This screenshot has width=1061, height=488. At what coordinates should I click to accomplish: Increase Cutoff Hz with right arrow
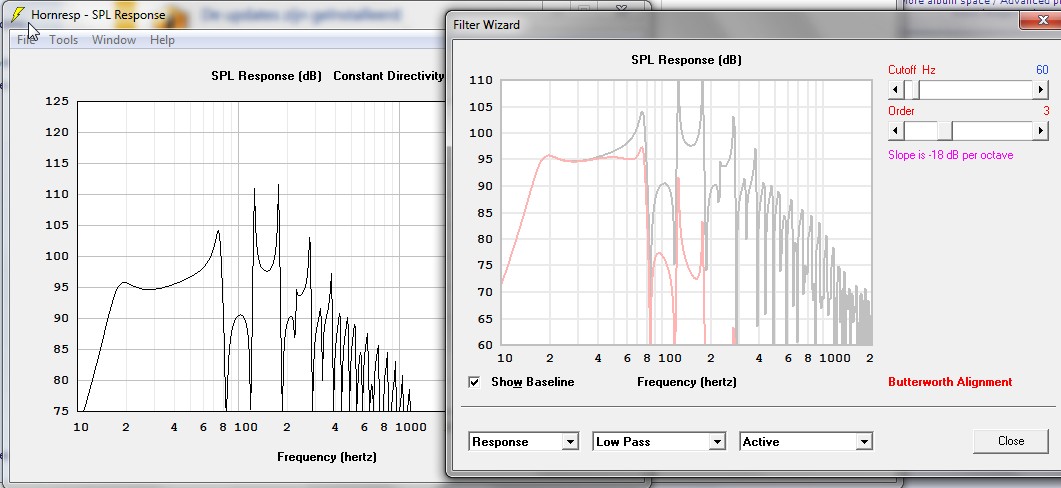coord(1041,89)
